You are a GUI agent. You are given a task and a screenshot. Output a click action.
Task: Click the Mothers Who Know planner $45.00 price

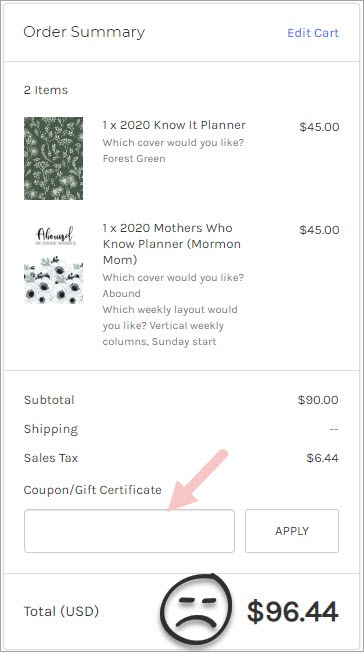319,230
